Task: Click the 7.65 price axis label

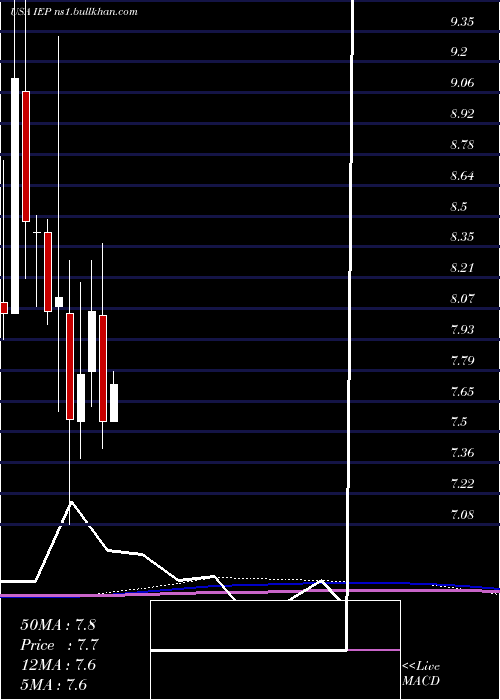Action: [462, 392]
